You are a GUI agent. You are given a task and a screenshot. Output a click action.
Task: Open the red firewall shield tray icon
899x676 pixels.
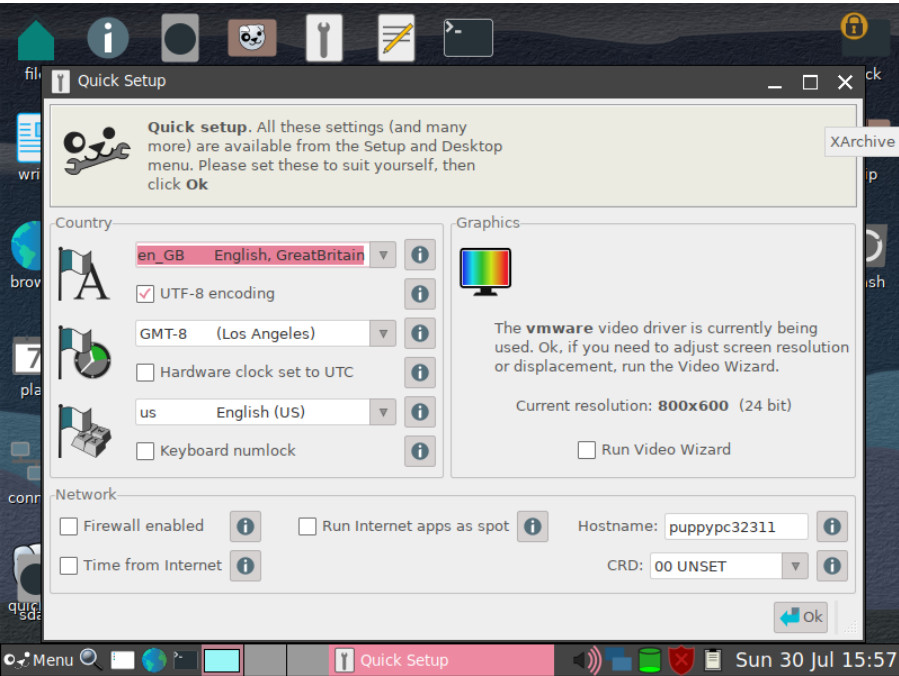pyautogui.click(x=681, y=660)
